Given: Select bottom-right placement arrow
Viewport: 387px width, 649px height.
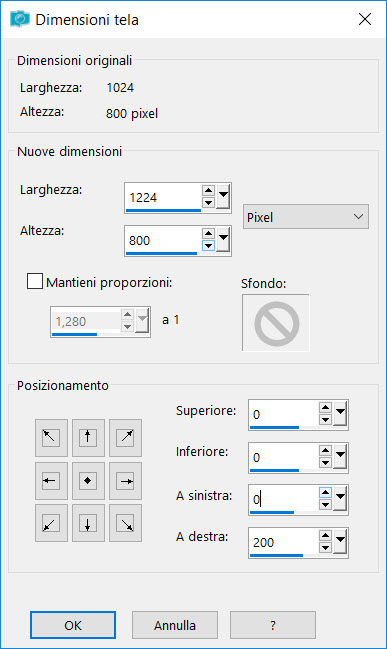Looking at the screenshot, I should (125, 523).
